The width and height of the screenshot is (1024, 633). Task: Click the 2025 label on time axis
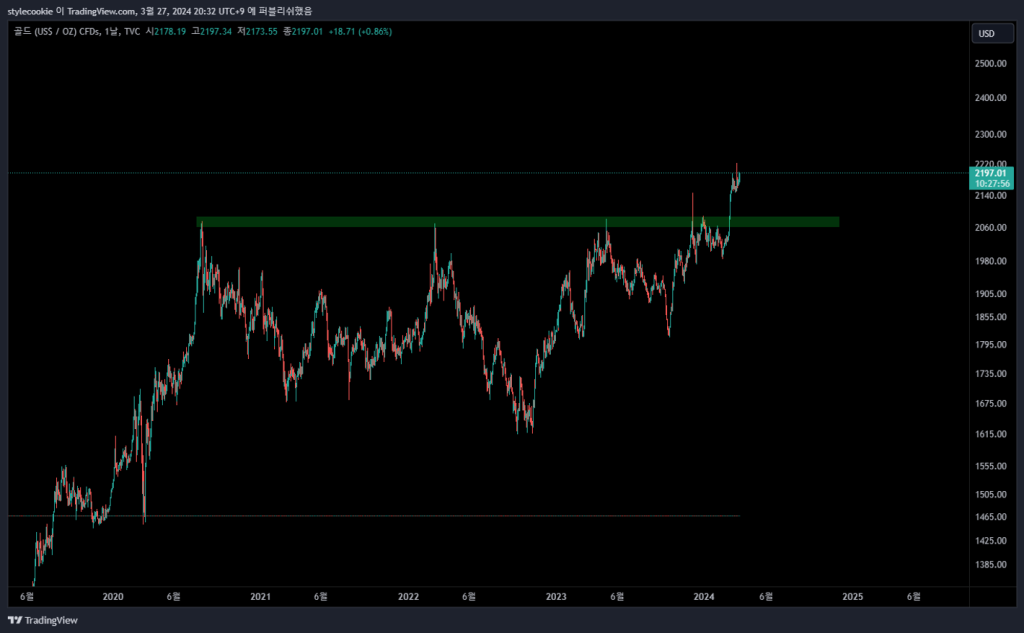[x=852, y=596]
